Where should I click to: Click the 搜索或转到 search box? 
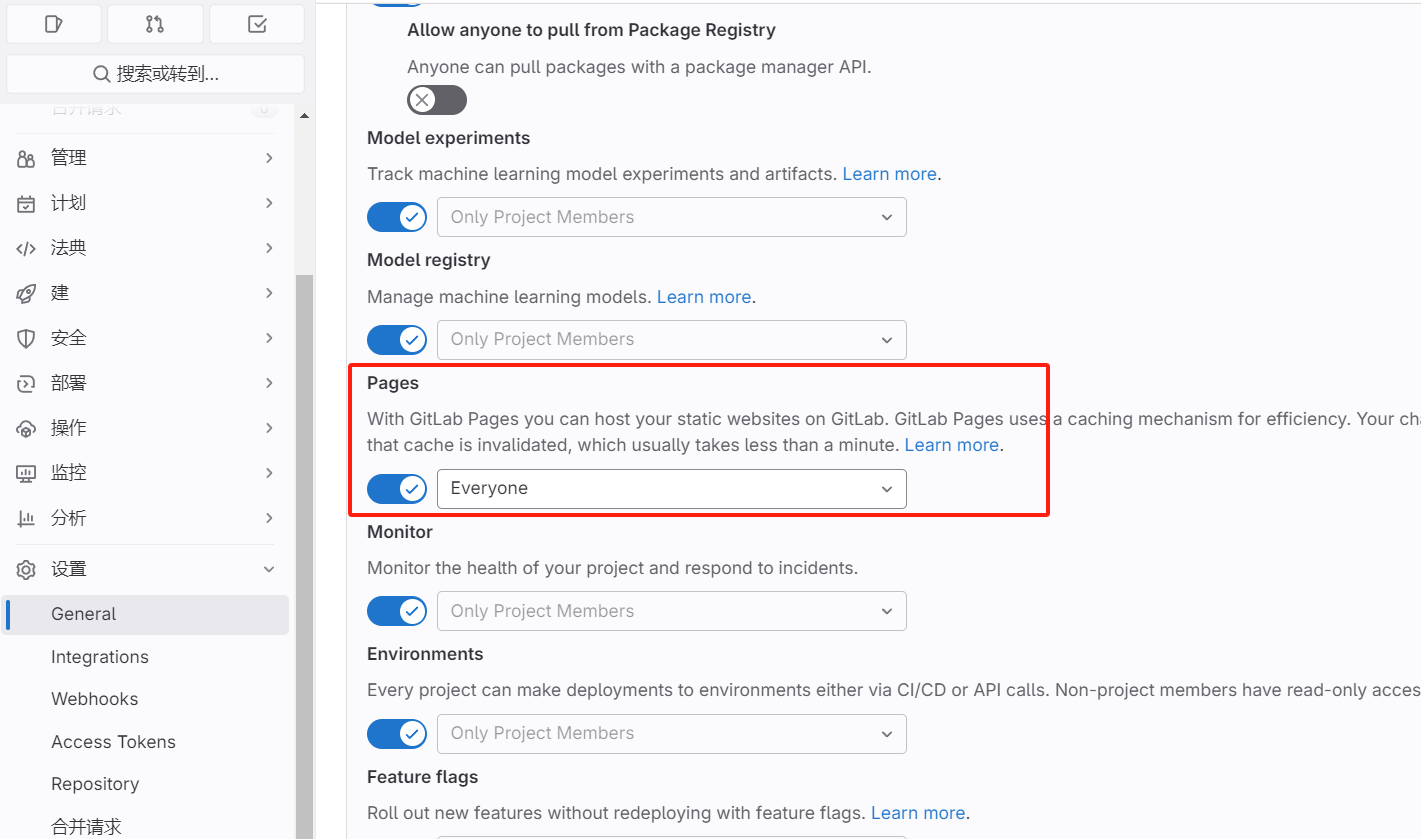(155, 74)
